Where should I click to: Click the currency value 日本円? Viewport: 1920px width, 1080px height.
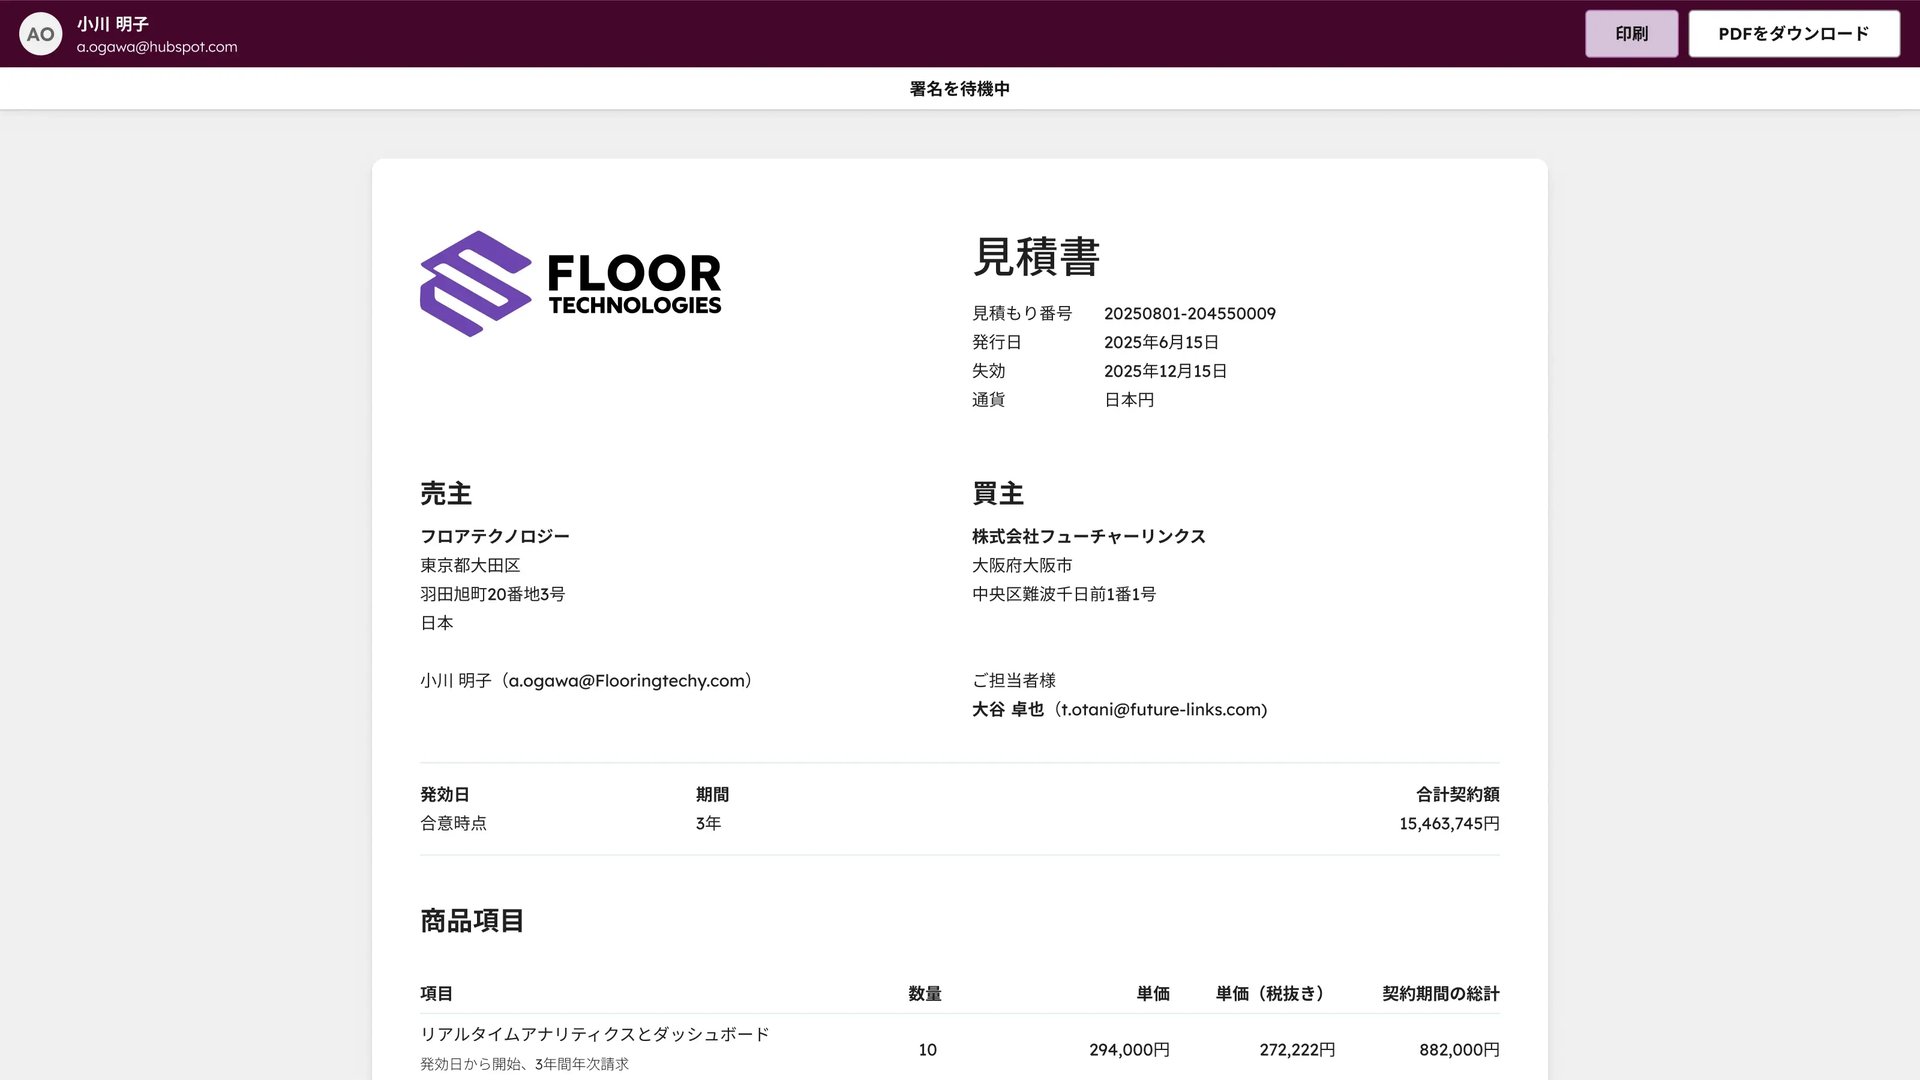click(x=1128, y=399)
